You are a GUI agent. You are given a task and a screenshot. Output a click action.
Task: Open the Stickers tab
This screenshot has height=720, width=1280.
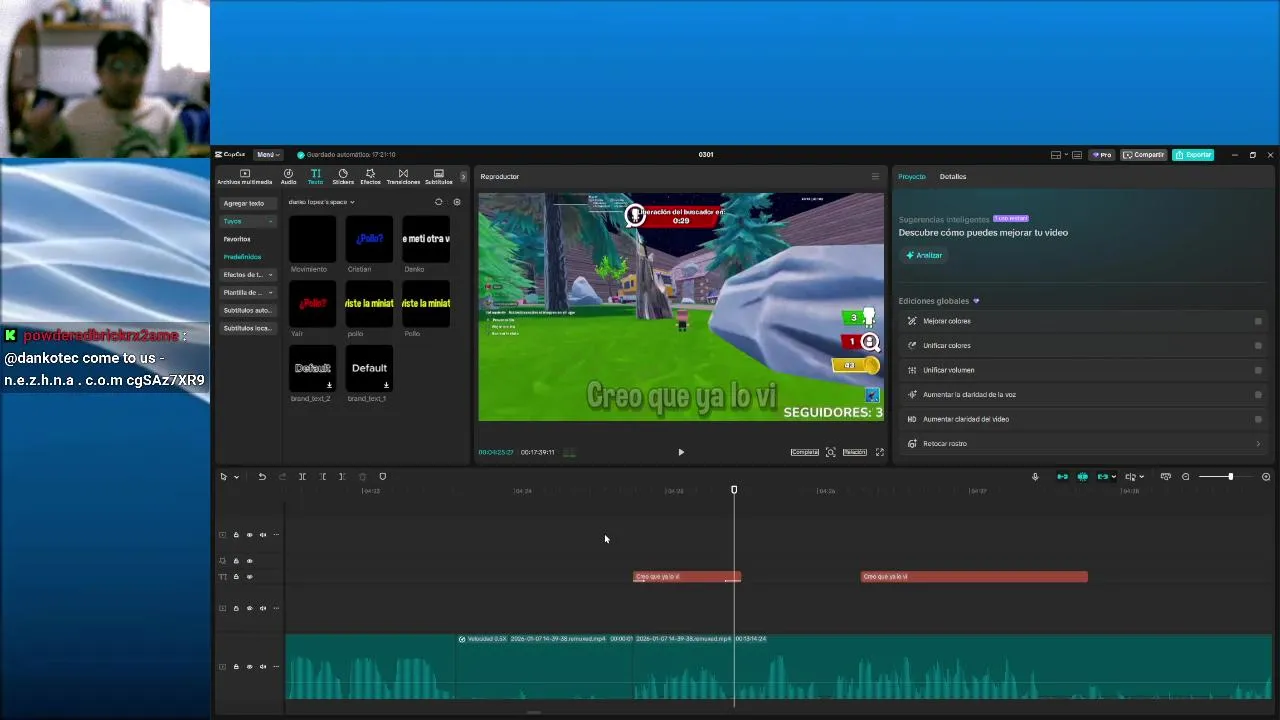(343, 177)
